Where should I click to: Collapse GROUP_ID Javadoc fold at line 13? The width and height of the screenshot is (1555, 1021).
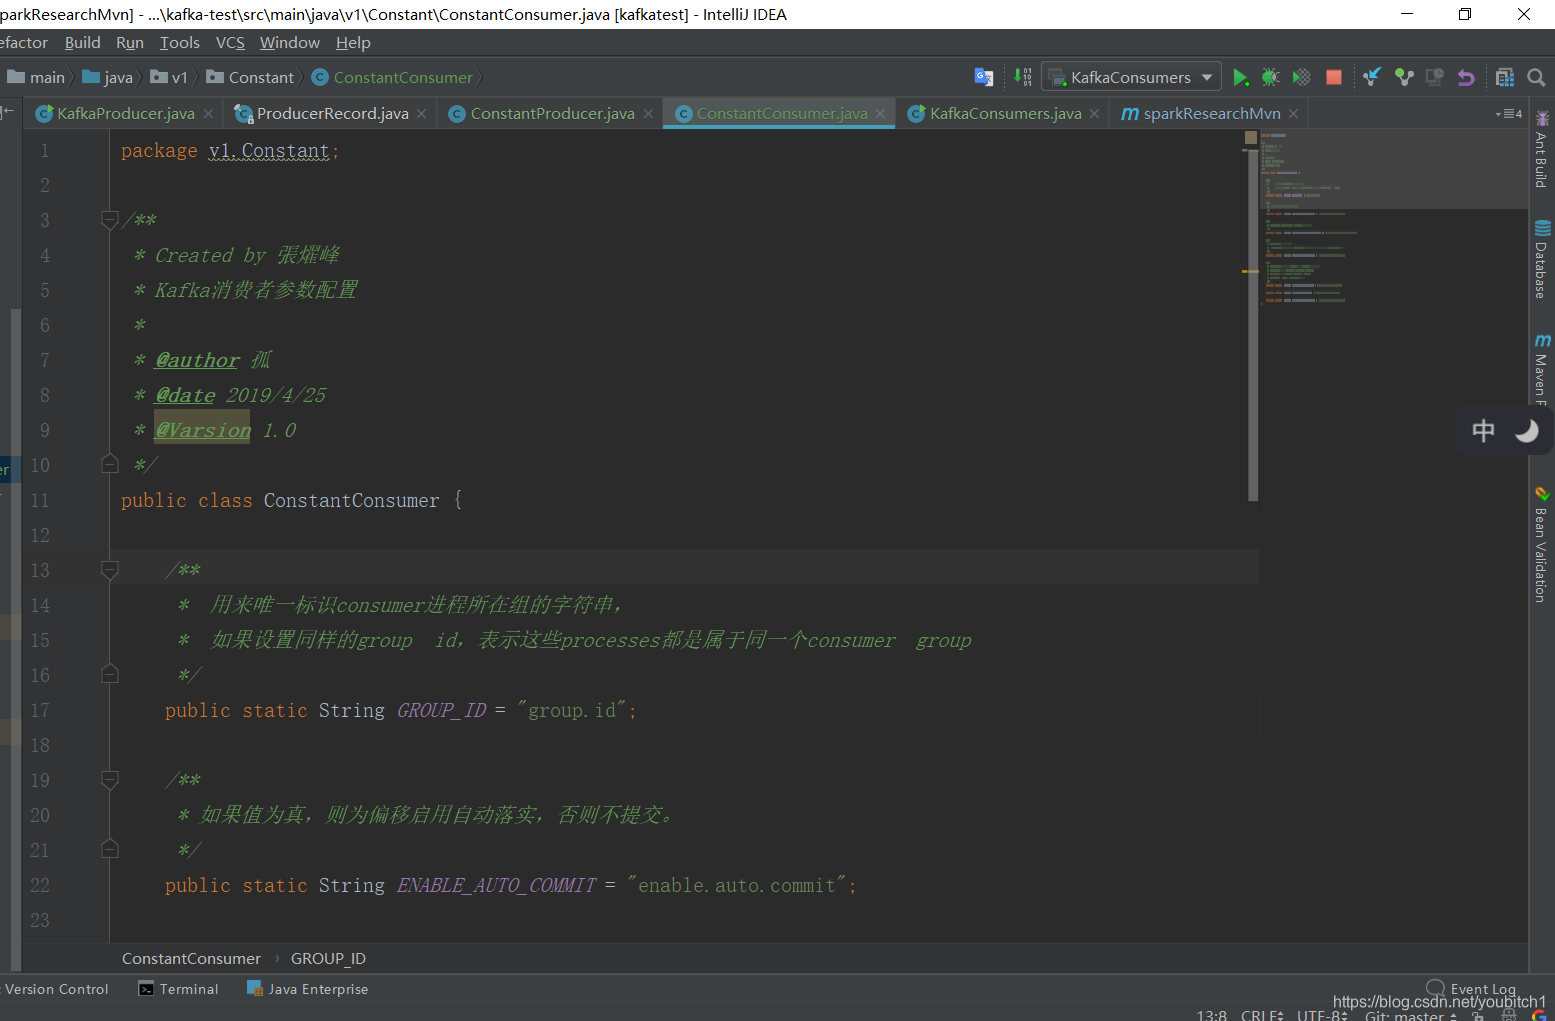[110, 569]
